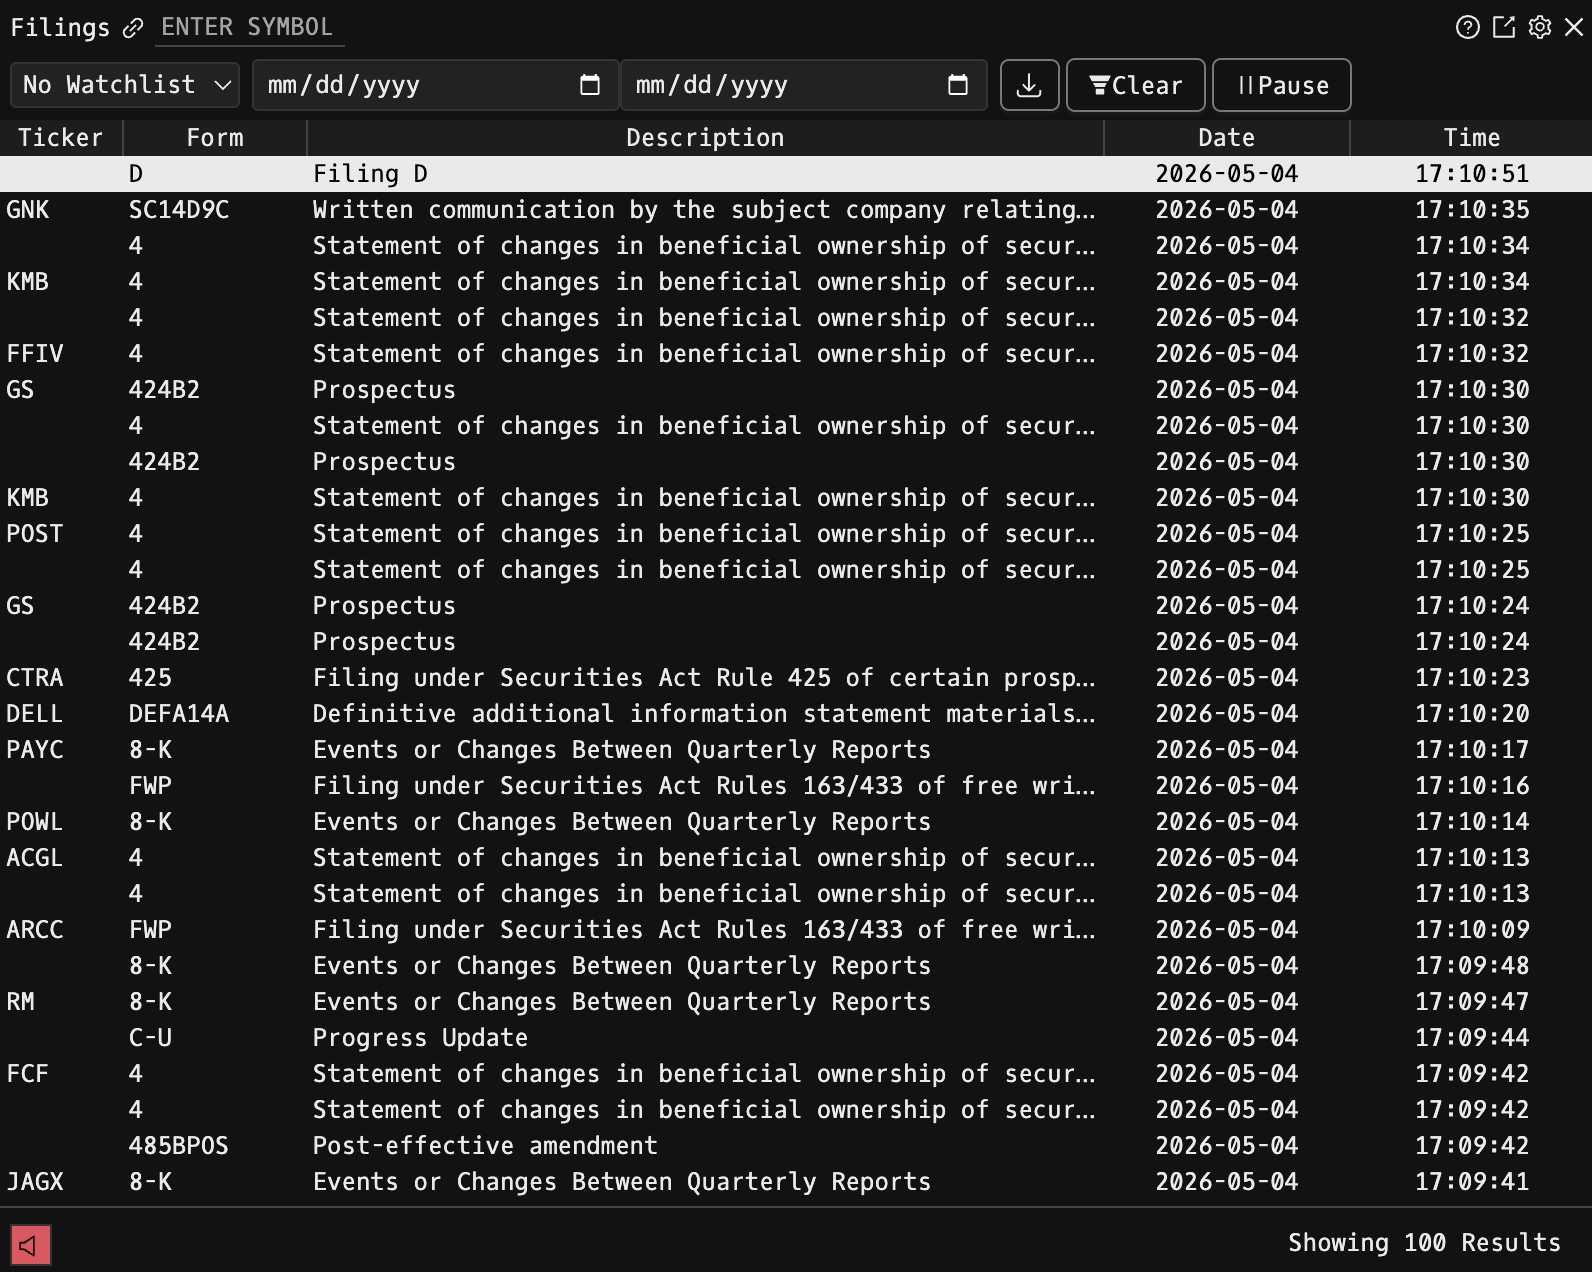
Task: Select the FFIV ticker row
Action: (x=796, y=354)
